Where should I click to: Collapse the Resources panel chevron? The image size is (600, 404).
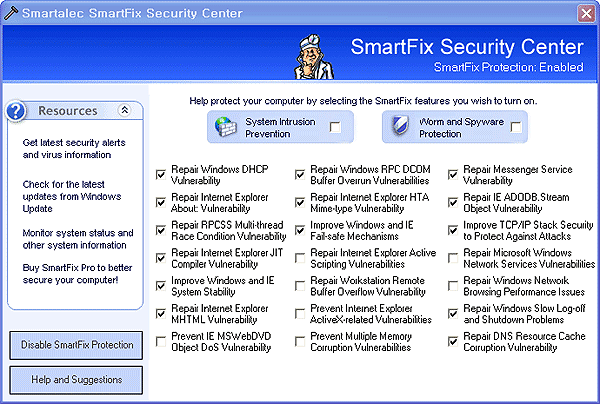(x=124, y=110)
